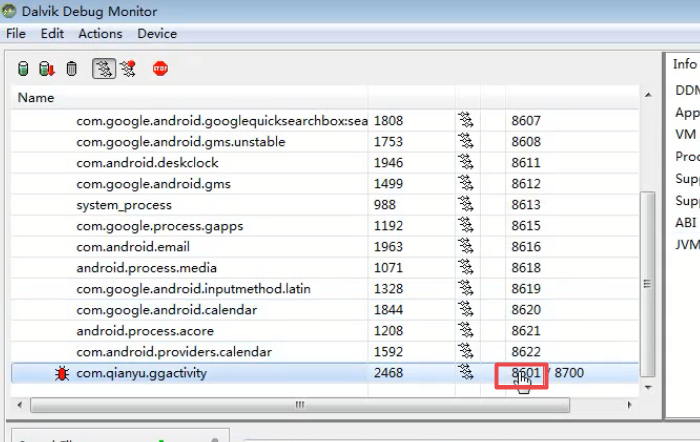Click the port value 8700
Viewport: 700px width, 442px height.
[569, 372]
